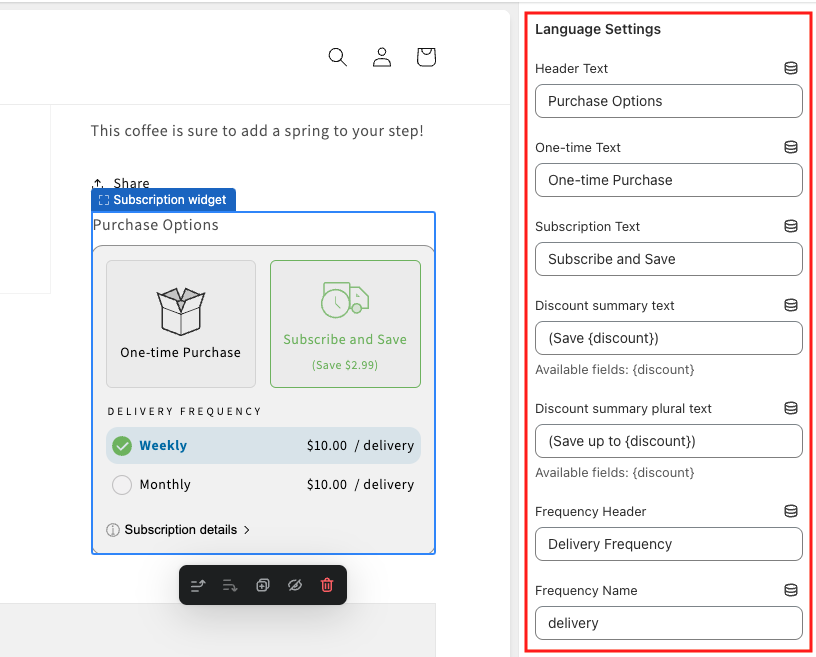Click the One-time Text input field

click(668, 180)
